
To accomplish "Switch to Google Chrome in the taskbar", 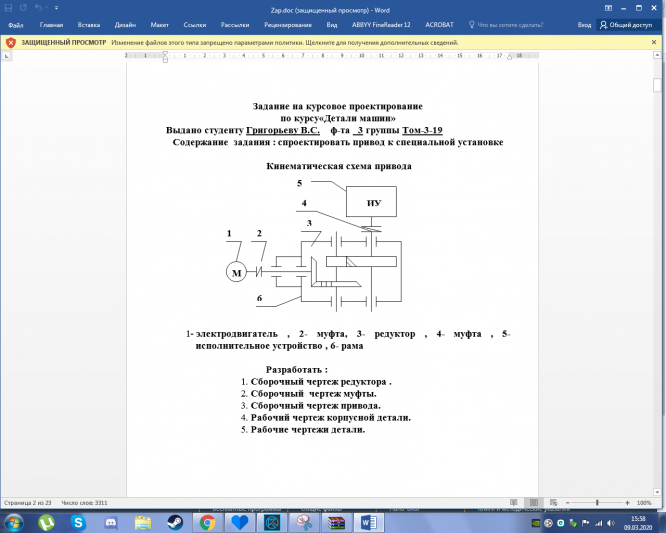I will [207, 523].
